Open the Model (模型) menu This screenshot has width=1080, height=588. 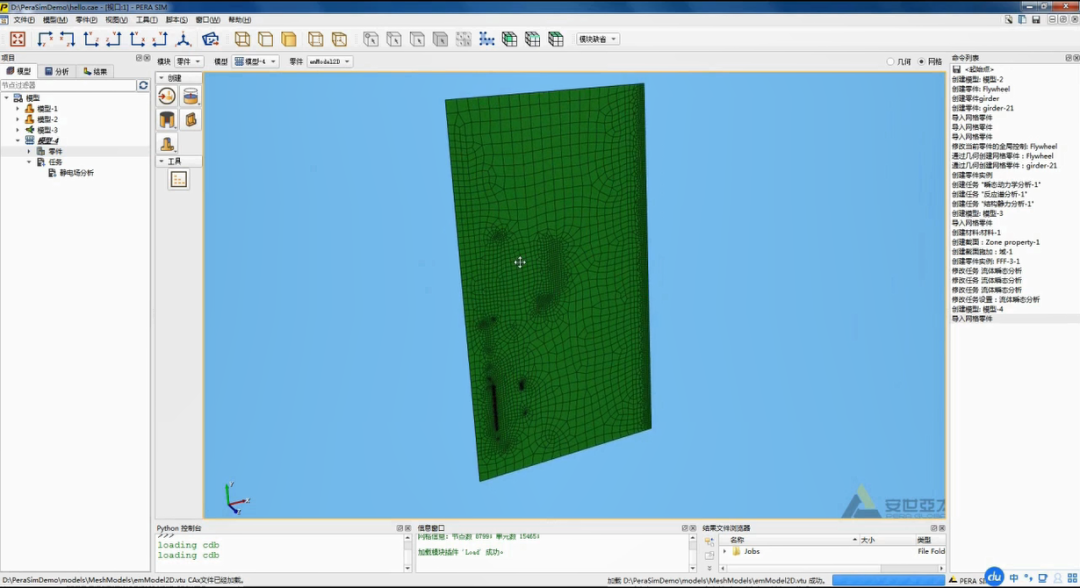(x=55, y=20)
